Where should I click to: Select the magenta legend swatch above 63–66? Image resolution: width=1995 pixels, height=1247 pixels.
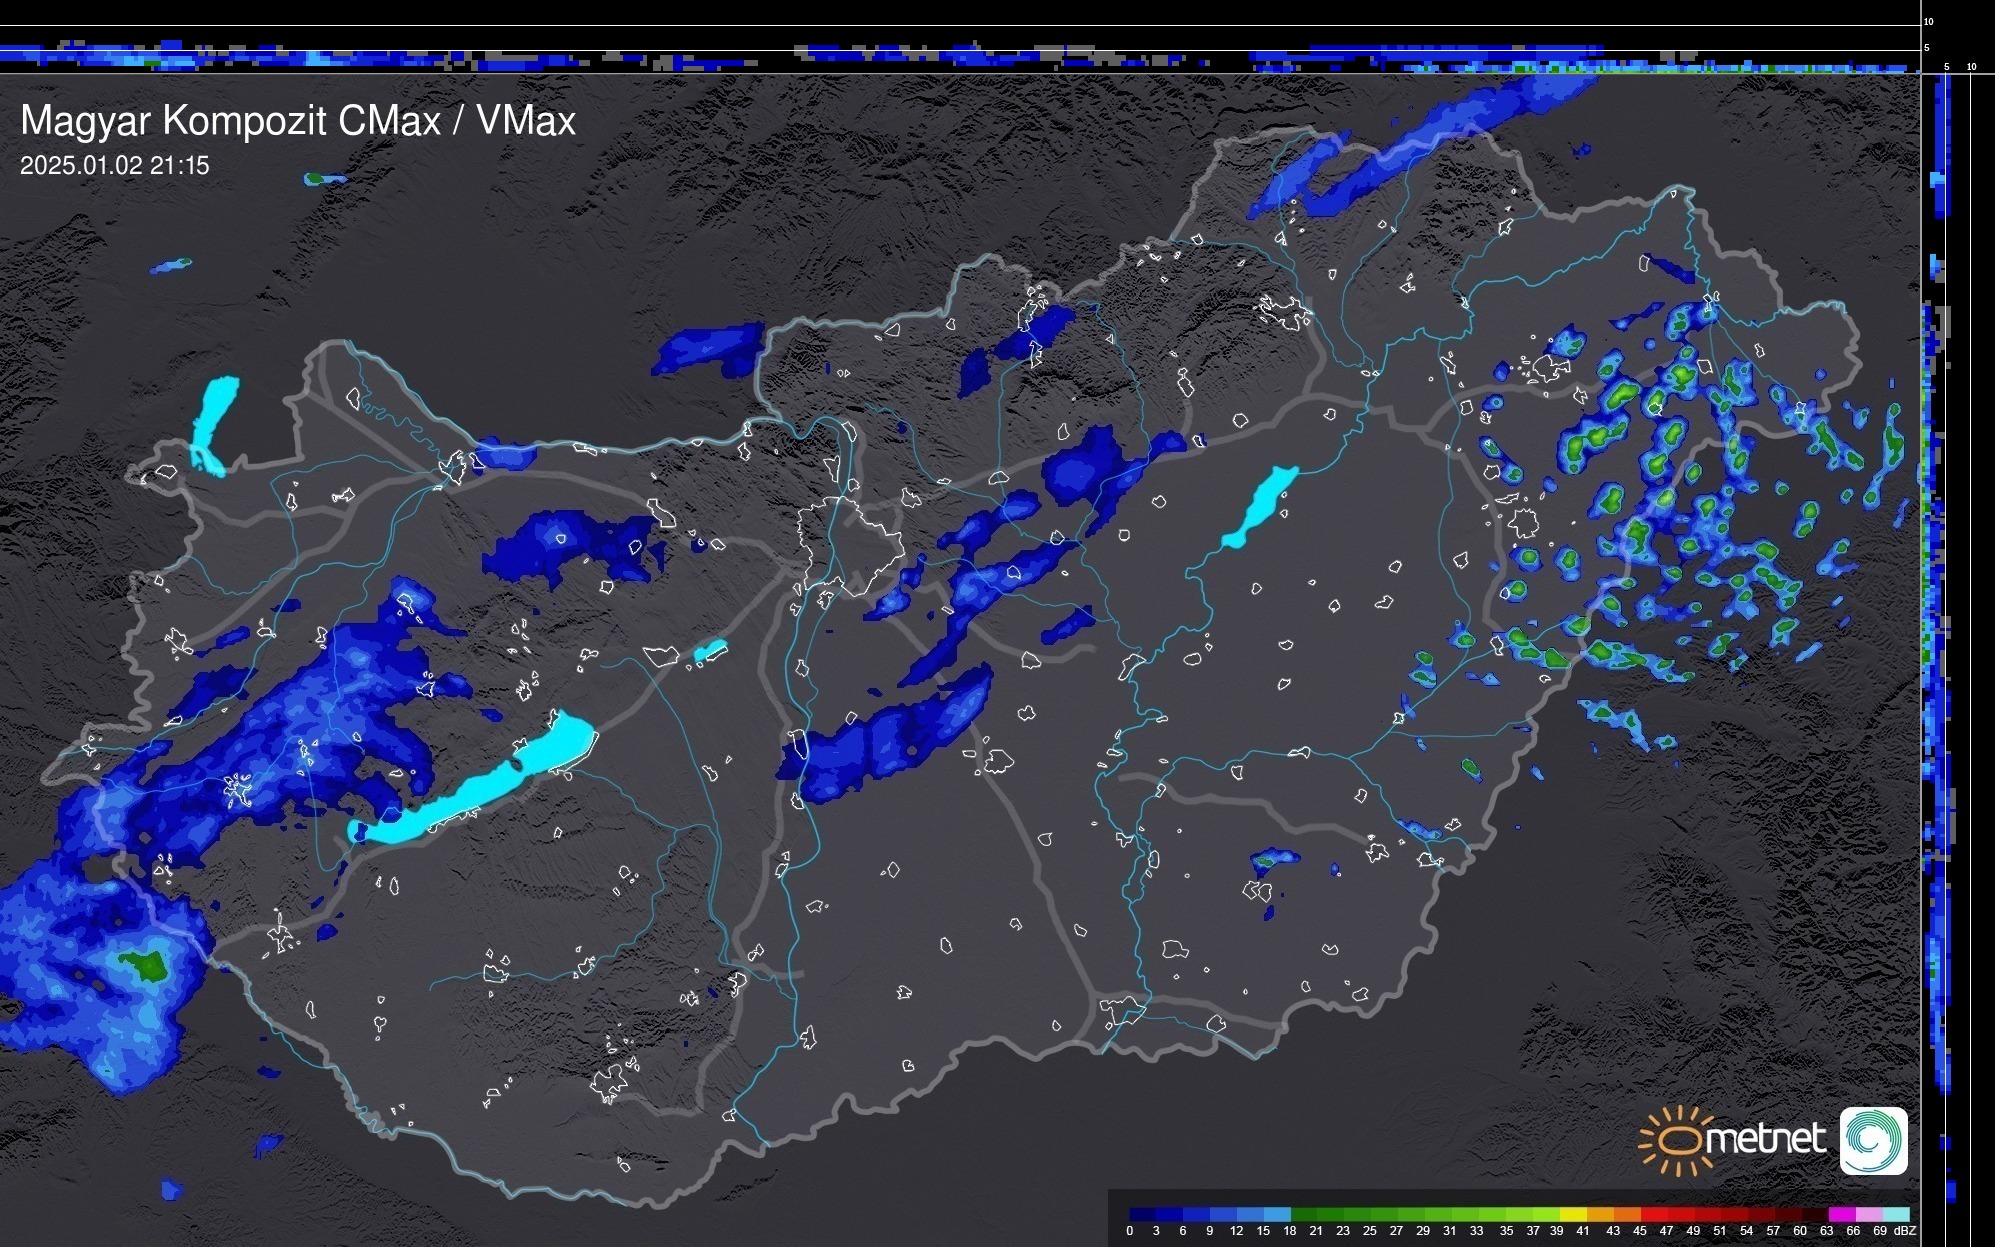(x=1840, y=1214)
